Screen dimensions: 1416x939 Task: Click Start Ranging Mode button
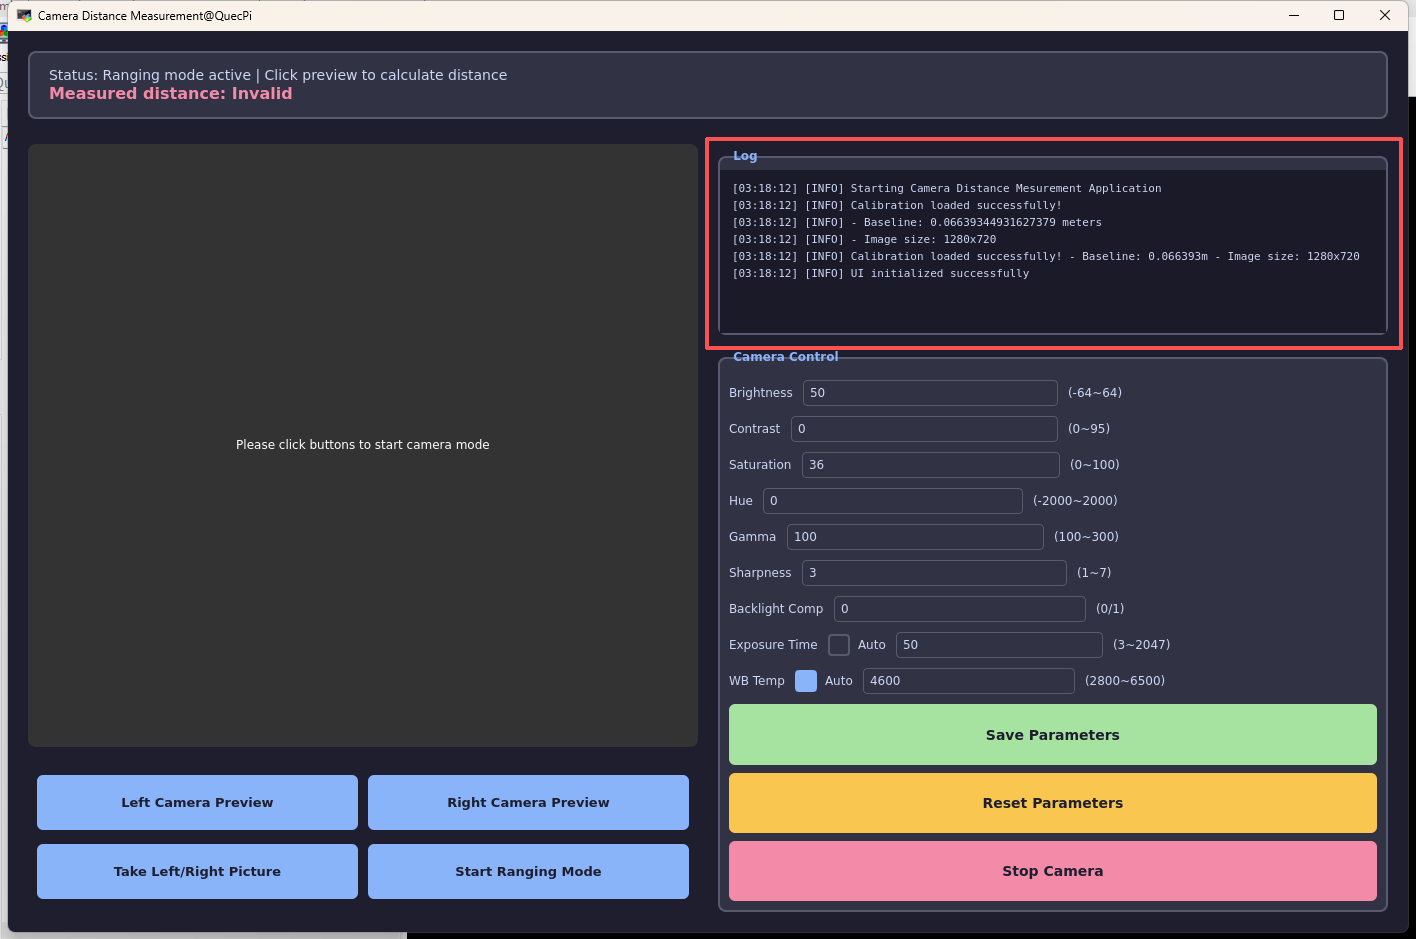[x=528, y=871]
